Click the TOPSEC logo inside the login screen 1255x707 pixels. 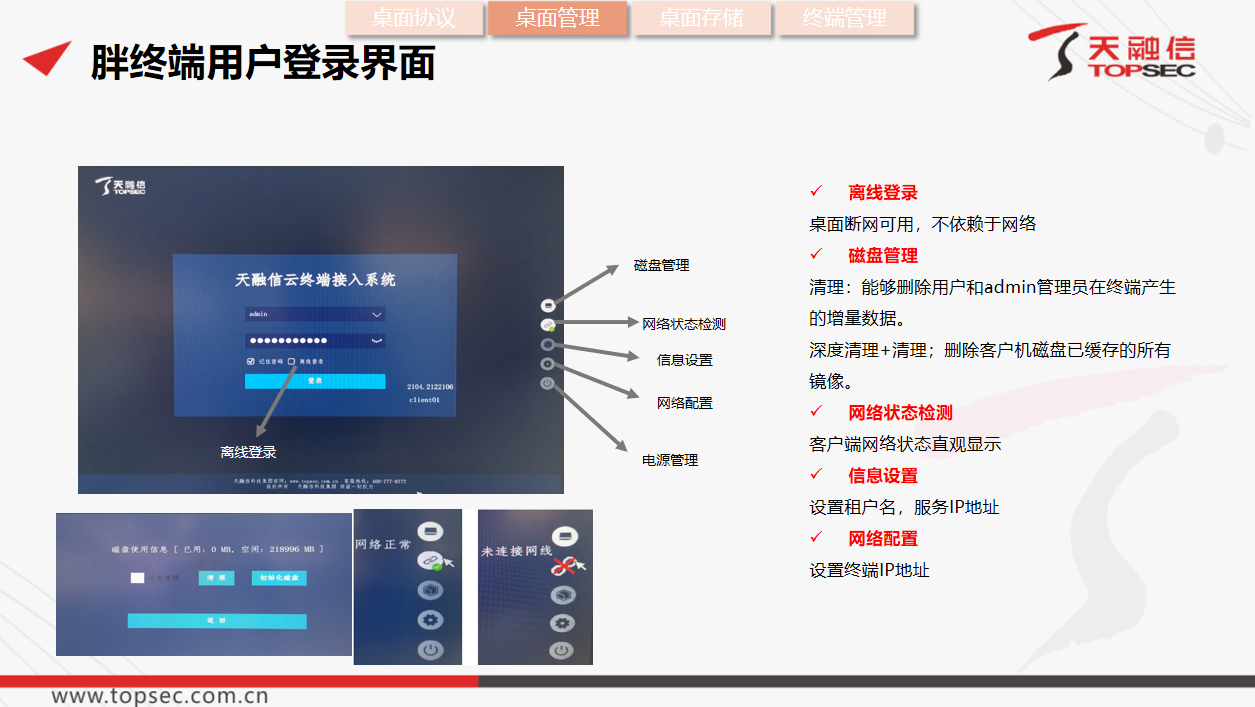[121, 187]
